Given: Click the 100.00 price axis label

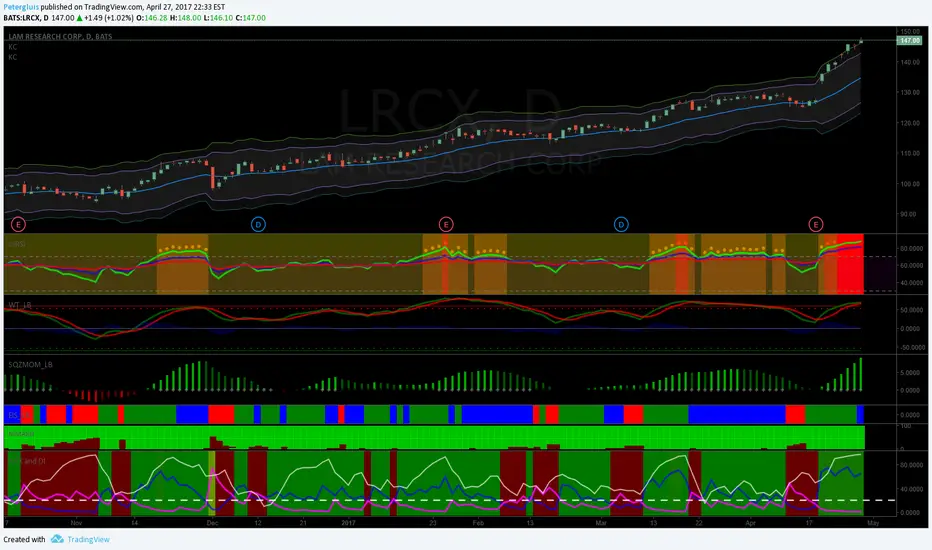Looking at the screenshot, I should click(x=910, y=184).
